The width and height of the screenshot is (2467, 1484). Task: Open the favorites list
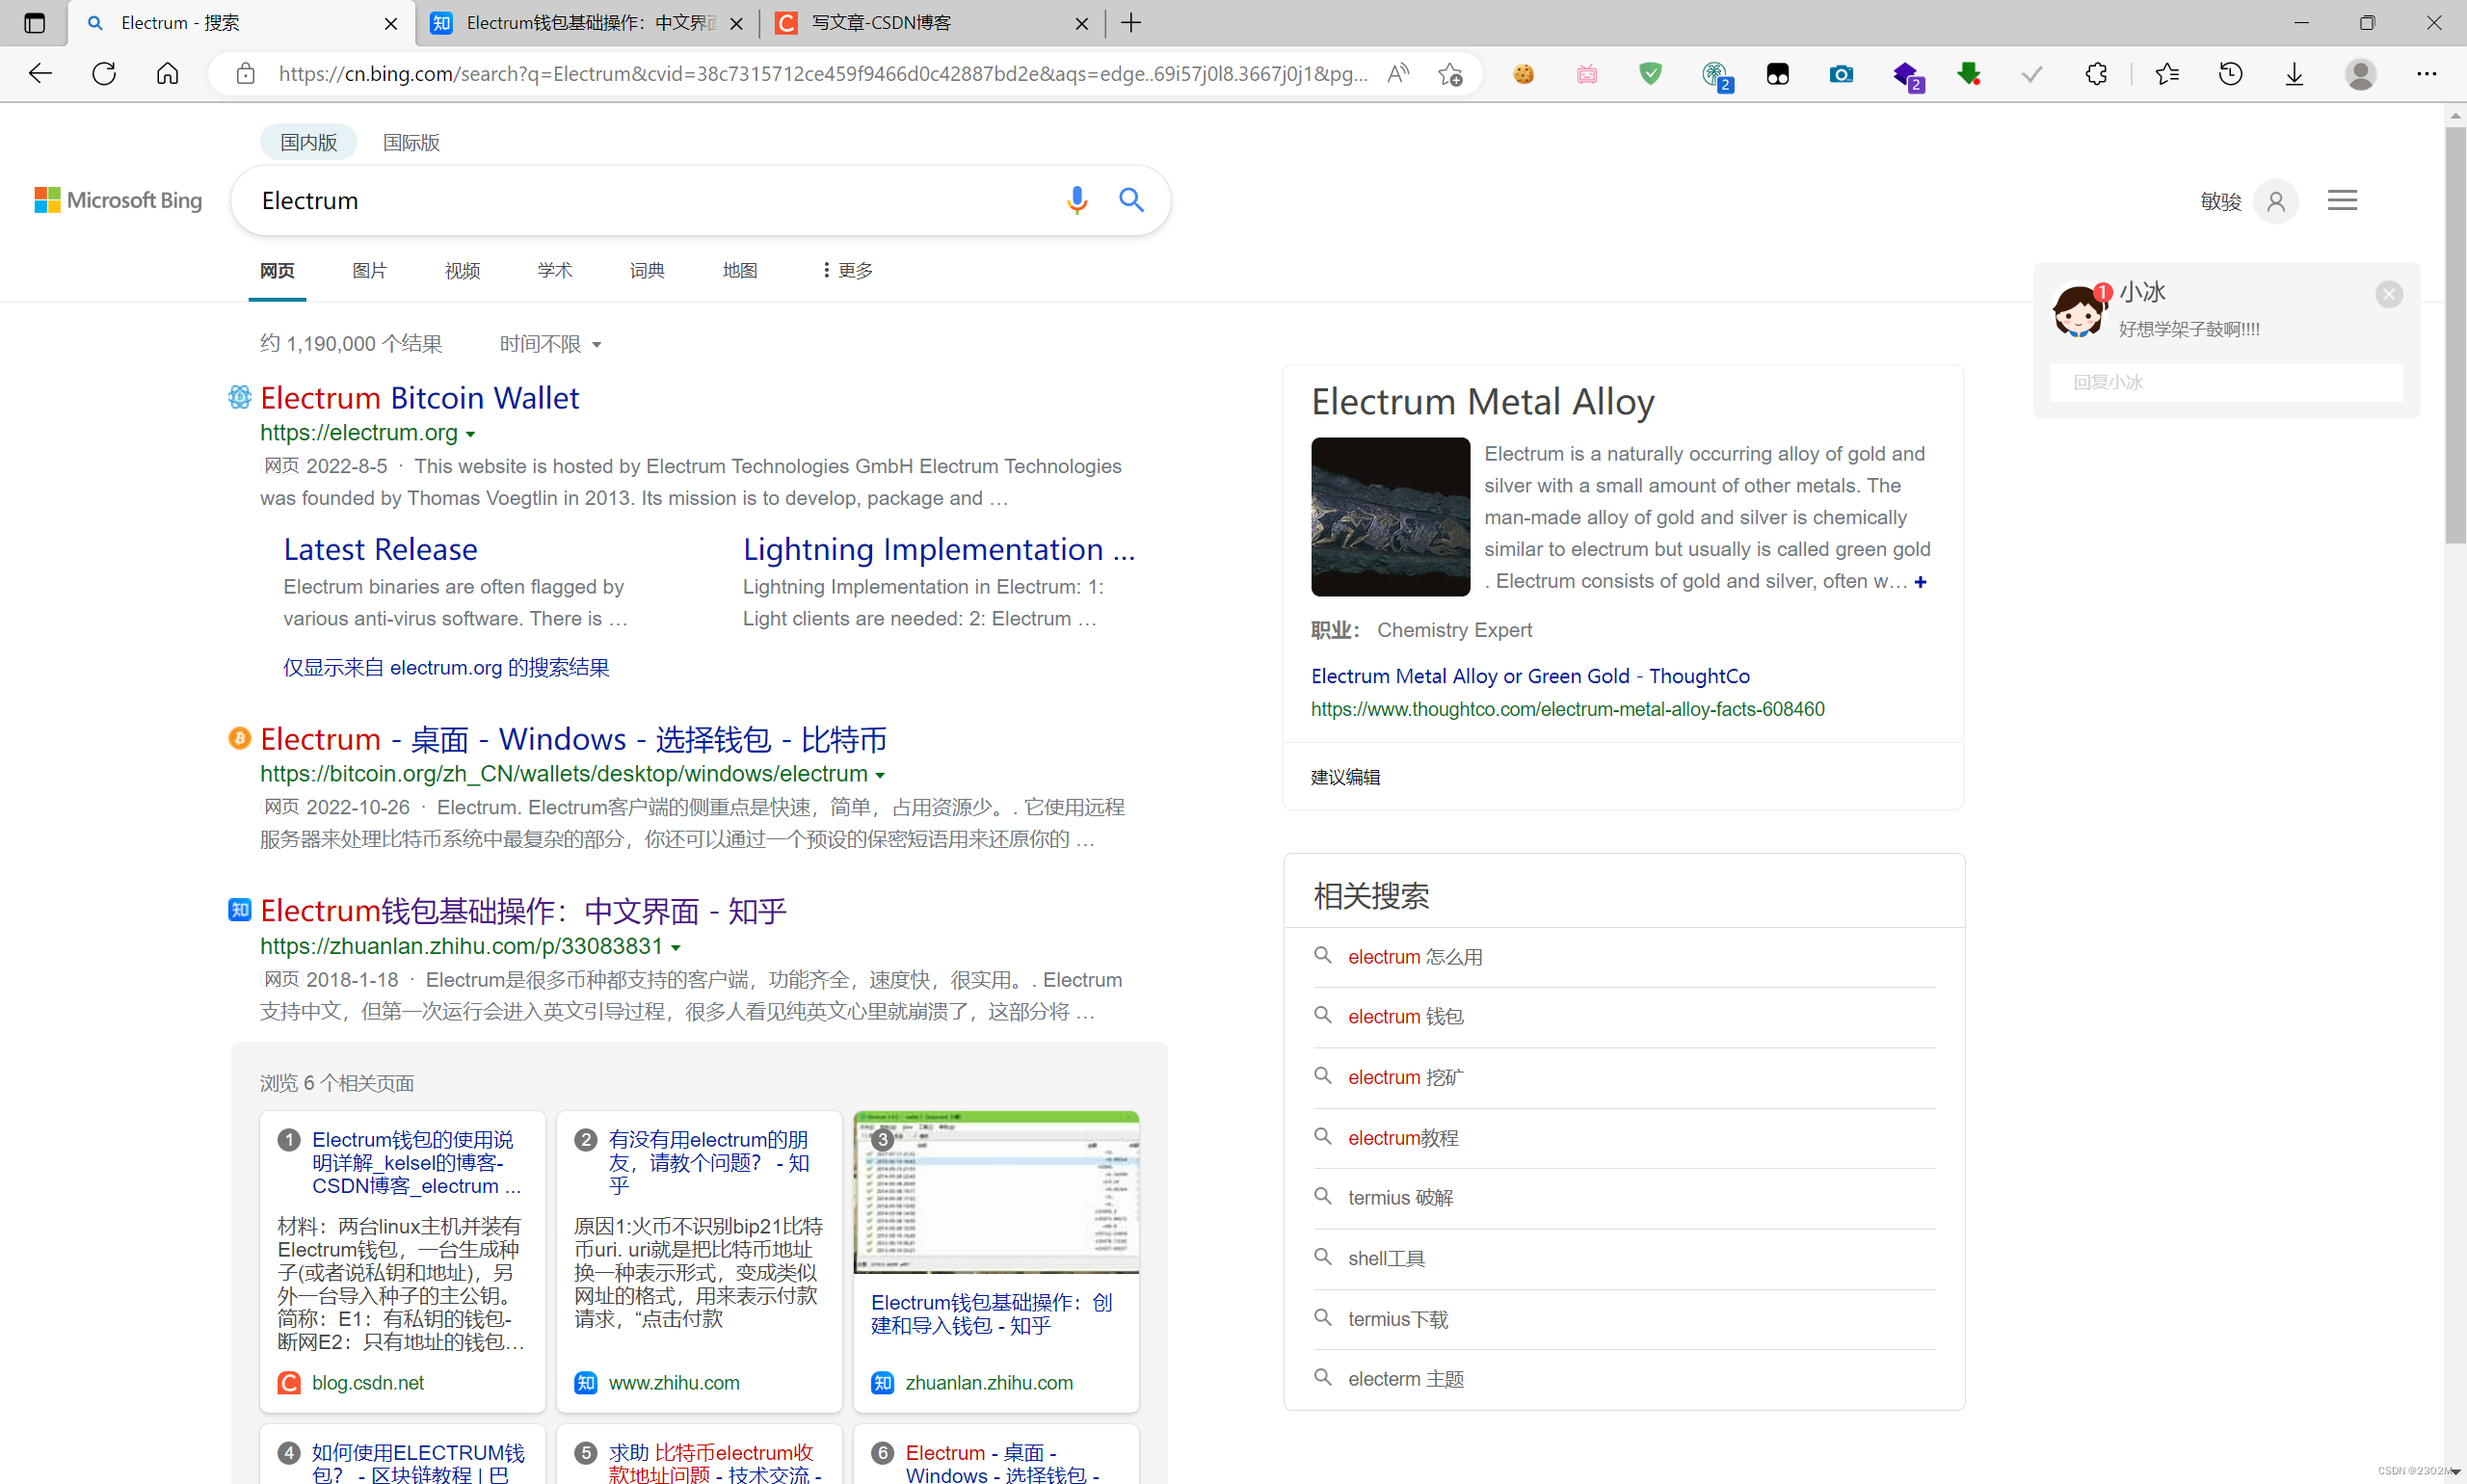pyautogui.click(x=2167, y=74)
